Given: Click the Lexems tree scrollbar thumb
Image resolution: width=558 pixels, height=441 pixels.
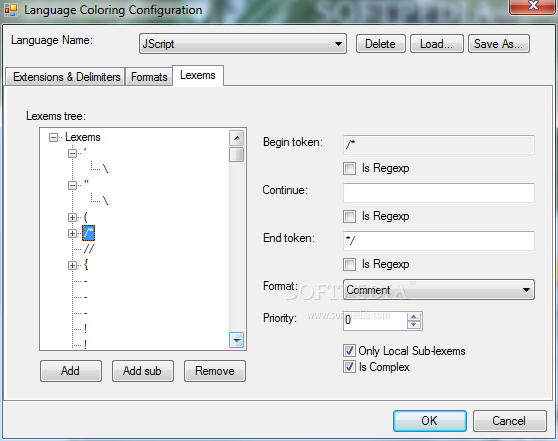Looking at the screenshot, I should point(237,154).
